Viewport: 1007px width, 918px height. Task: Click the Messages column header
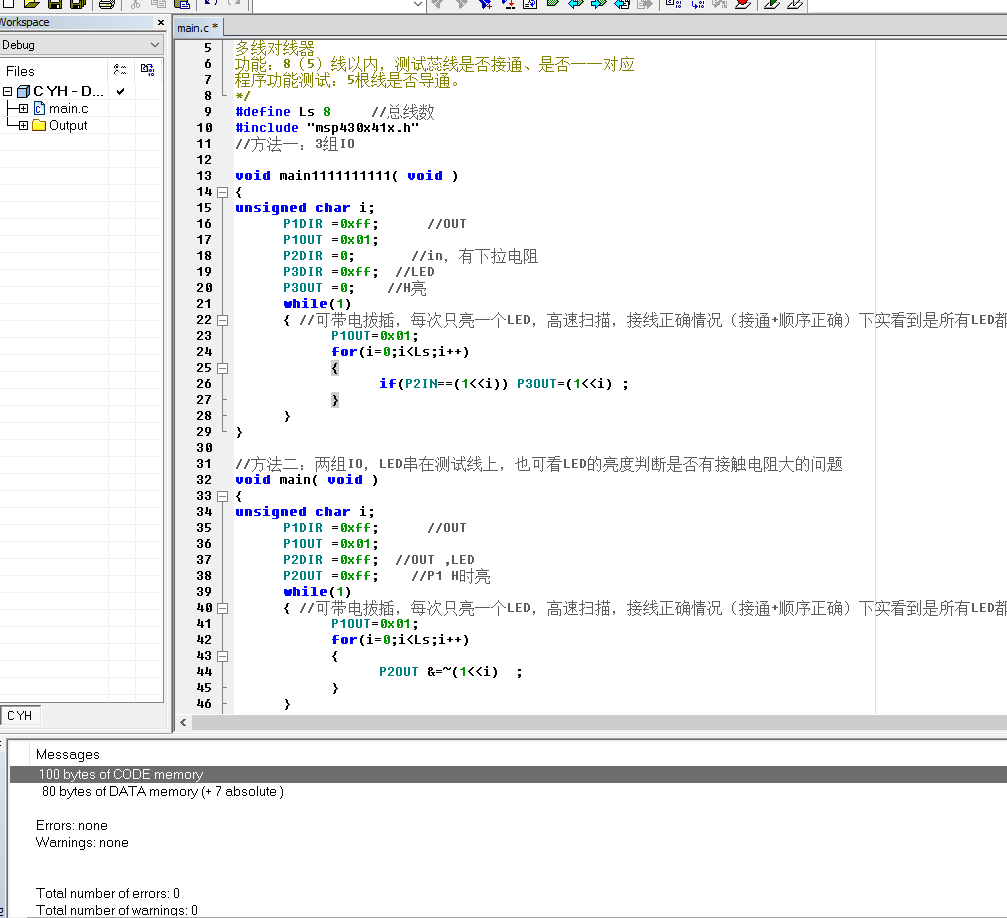tap(67, 754)
